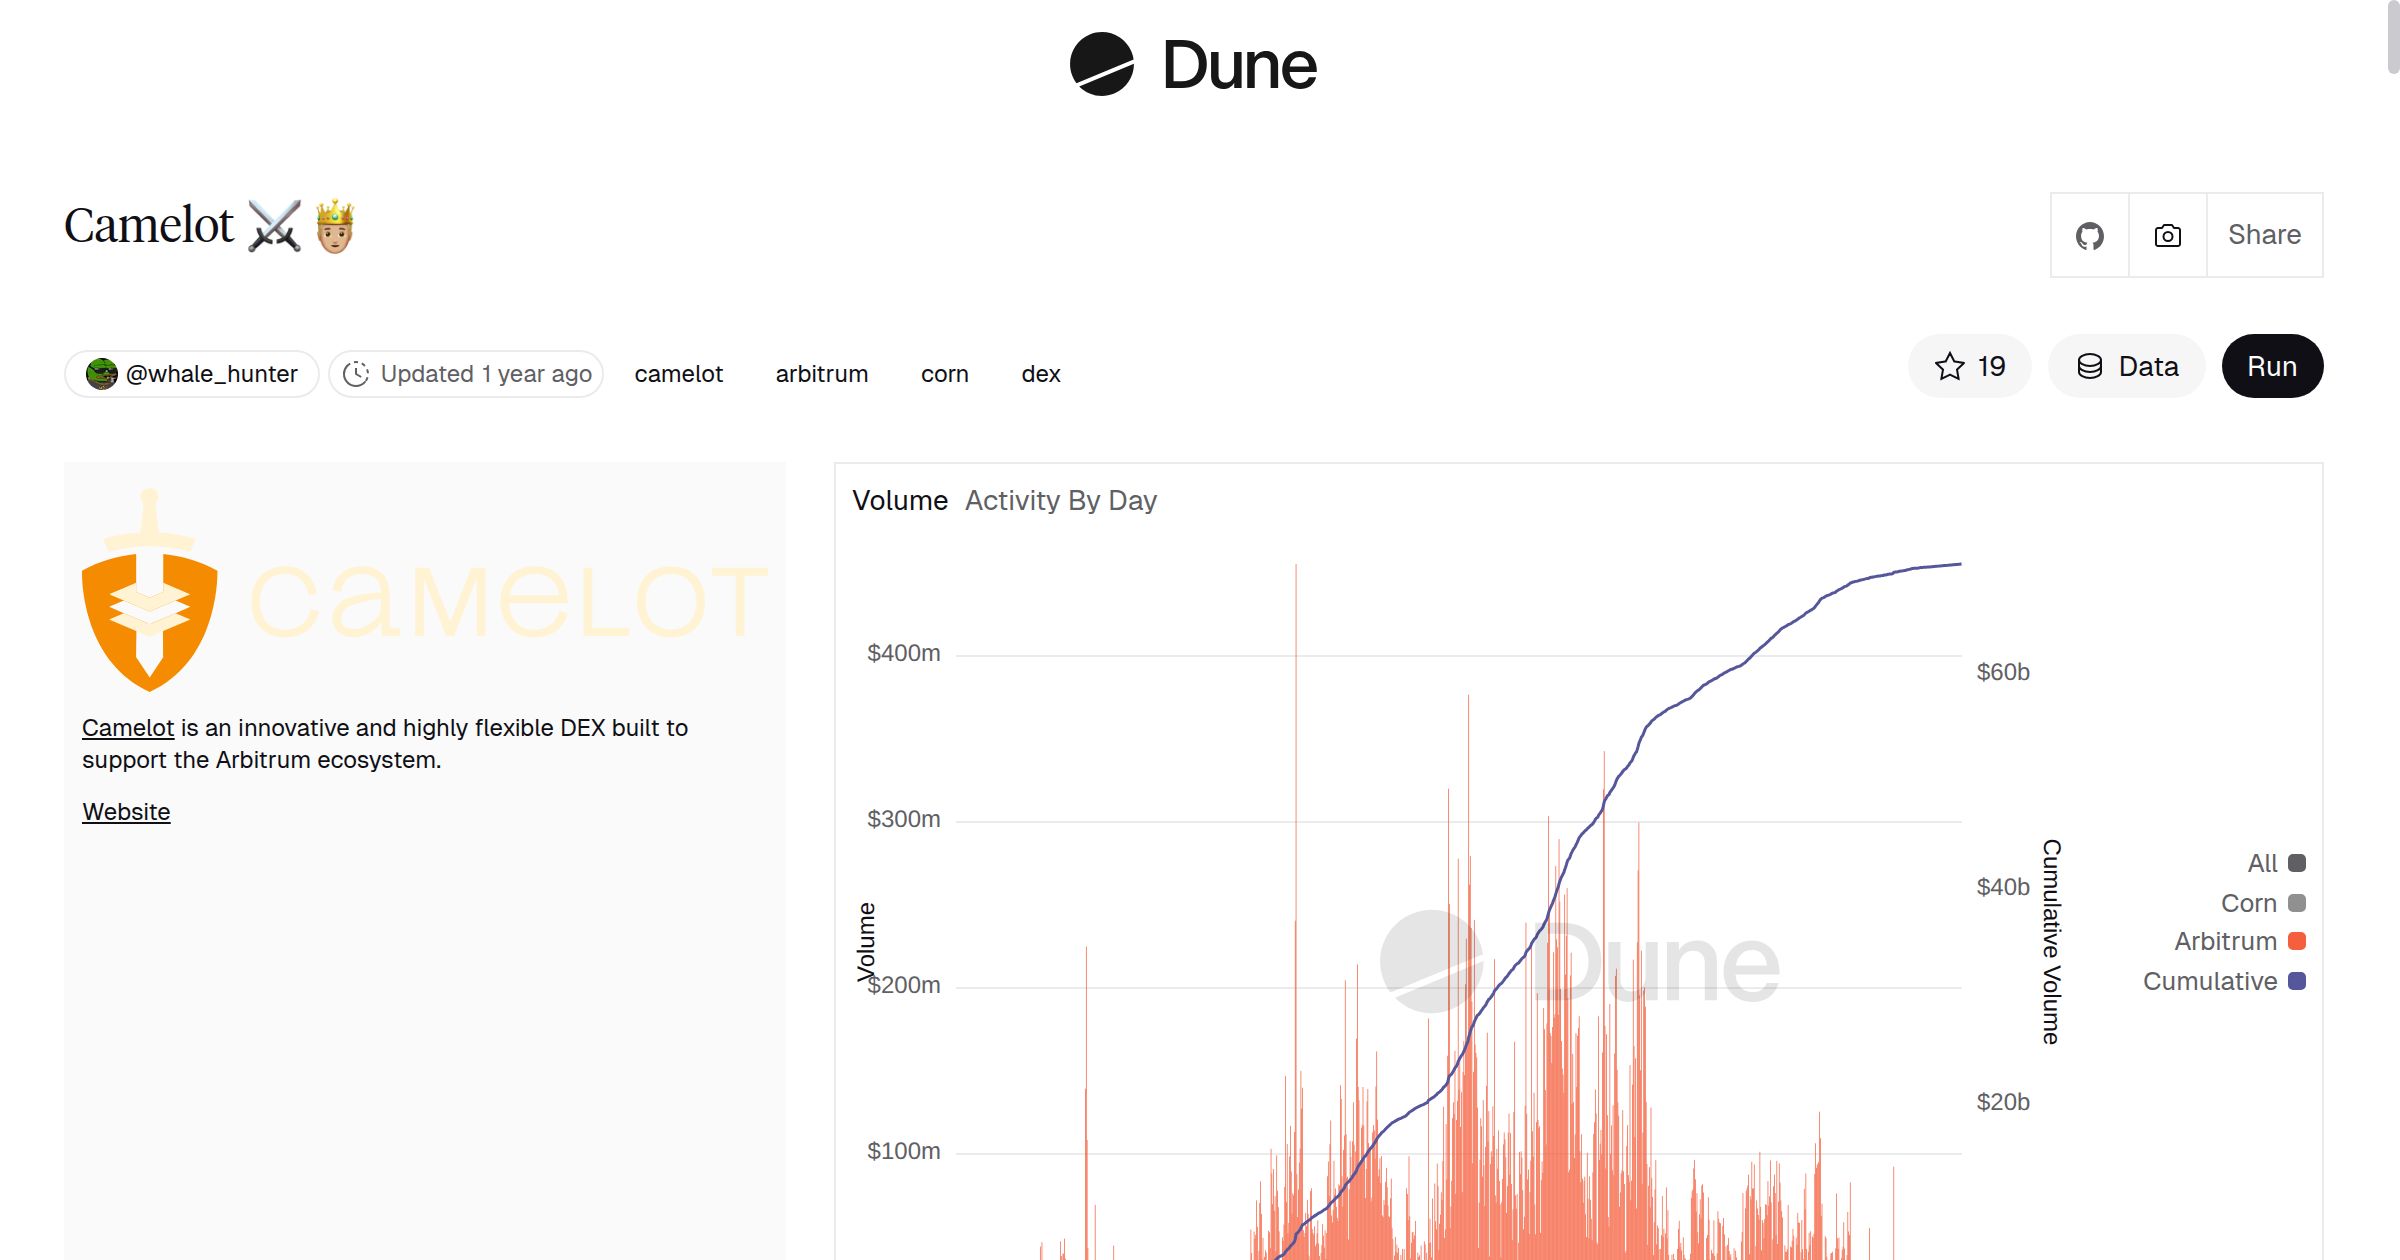2400x1260 pixels.
Task: Select the camelot tag
Action: (678, 374)
